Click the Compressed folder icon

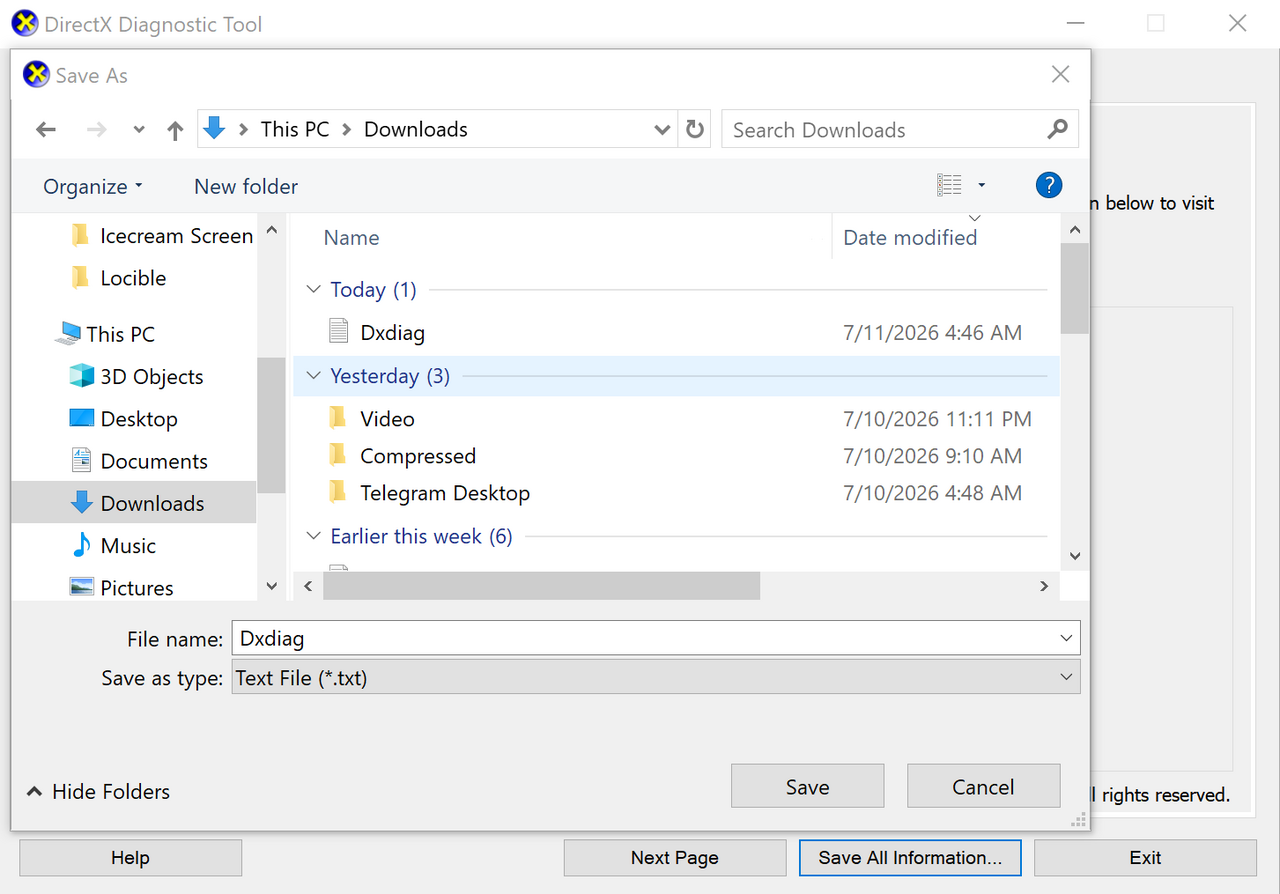(x=338, y=455)
